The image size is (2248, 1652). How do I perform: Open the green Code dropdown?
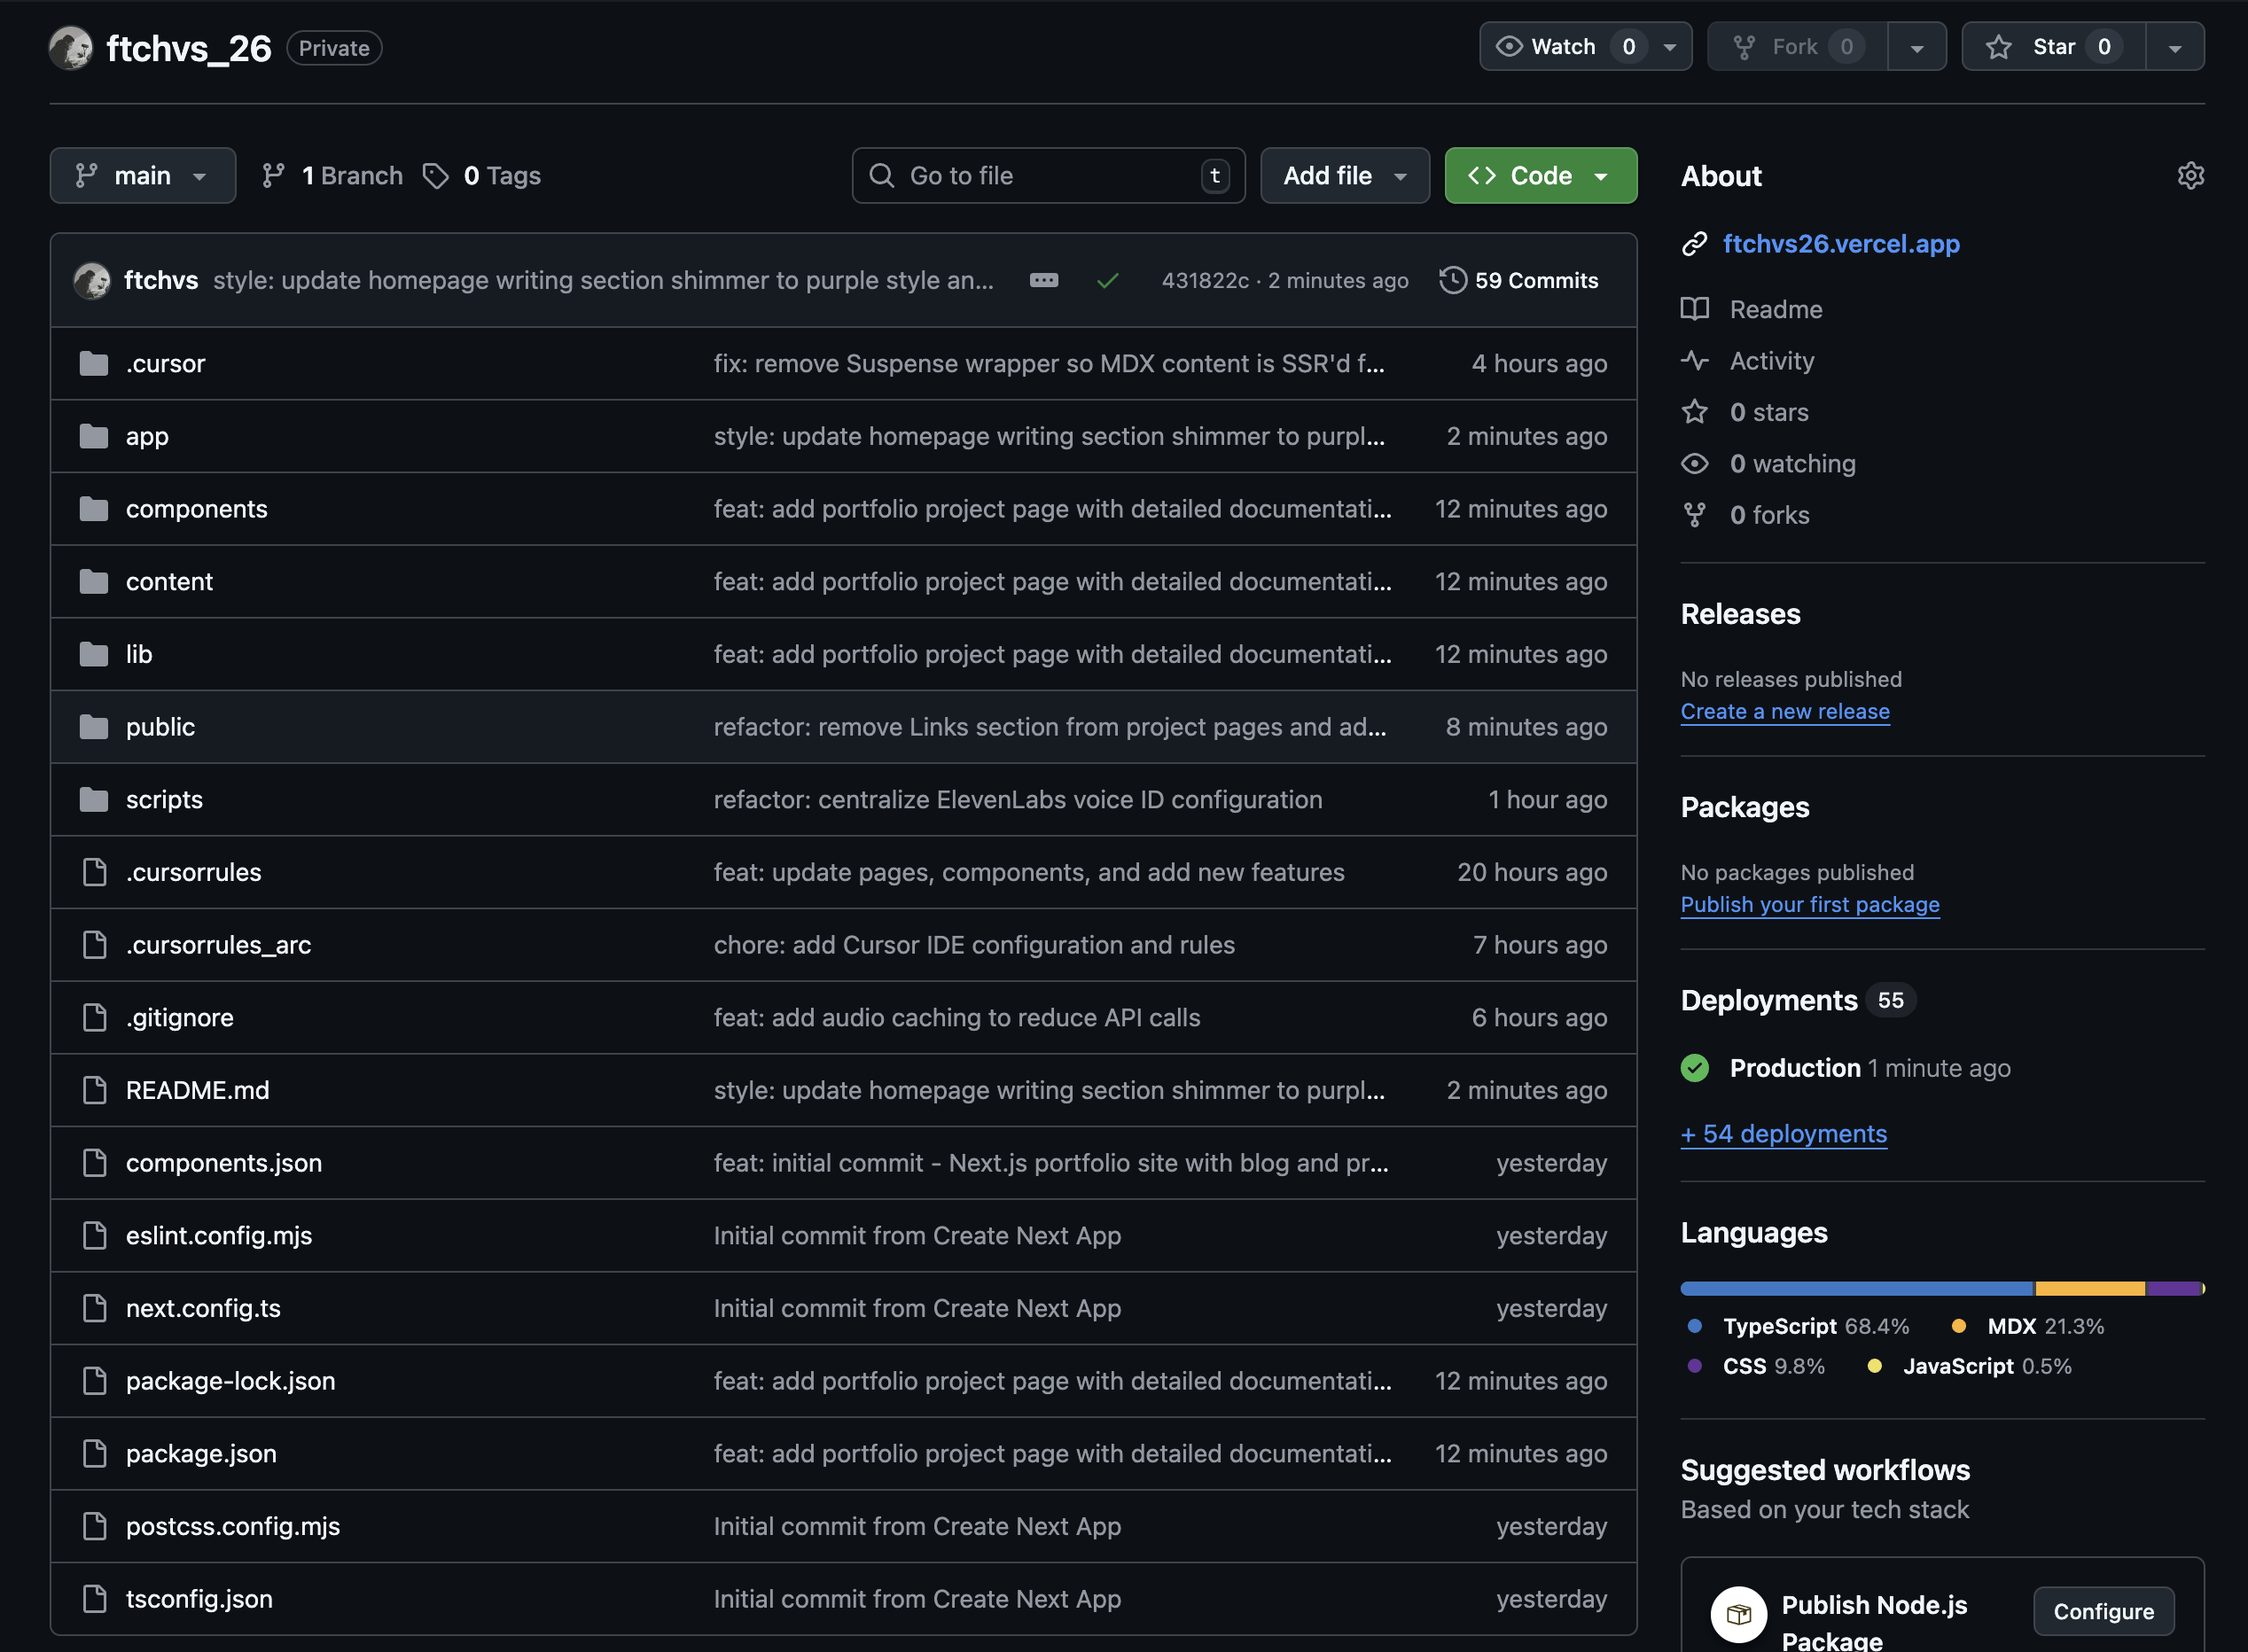[1540, 176]
